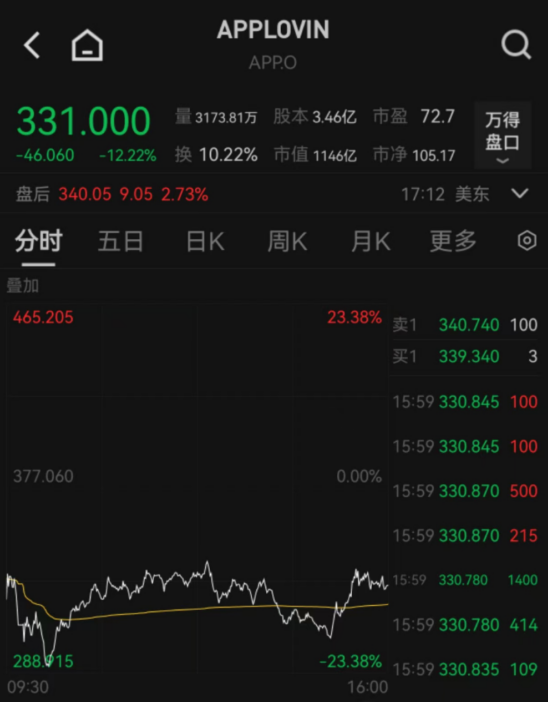
Task: Tap 叠加 overlay button
Action: pos(22,286)
